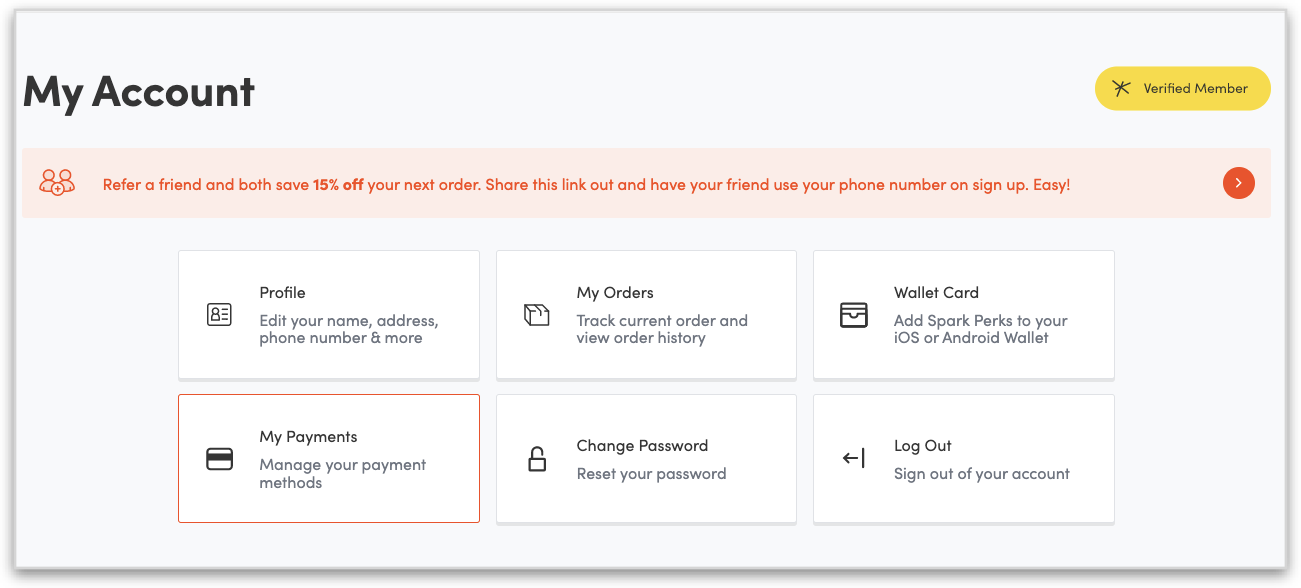Click the My Payments credit card icon

(219, 459)
